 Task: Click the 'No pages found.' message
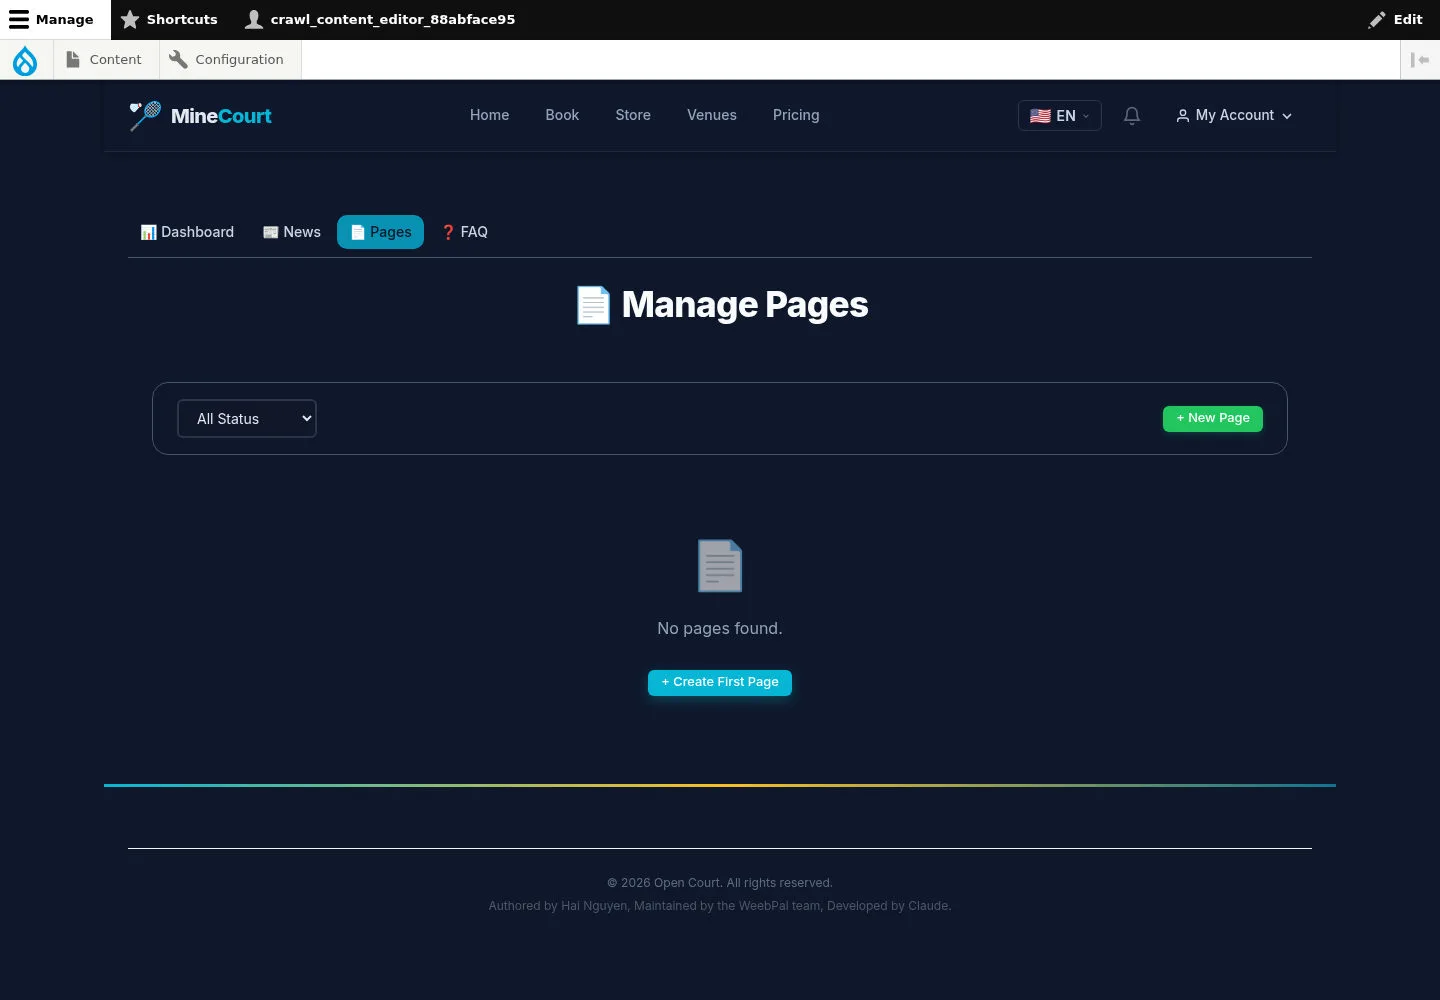click(720, 629)
